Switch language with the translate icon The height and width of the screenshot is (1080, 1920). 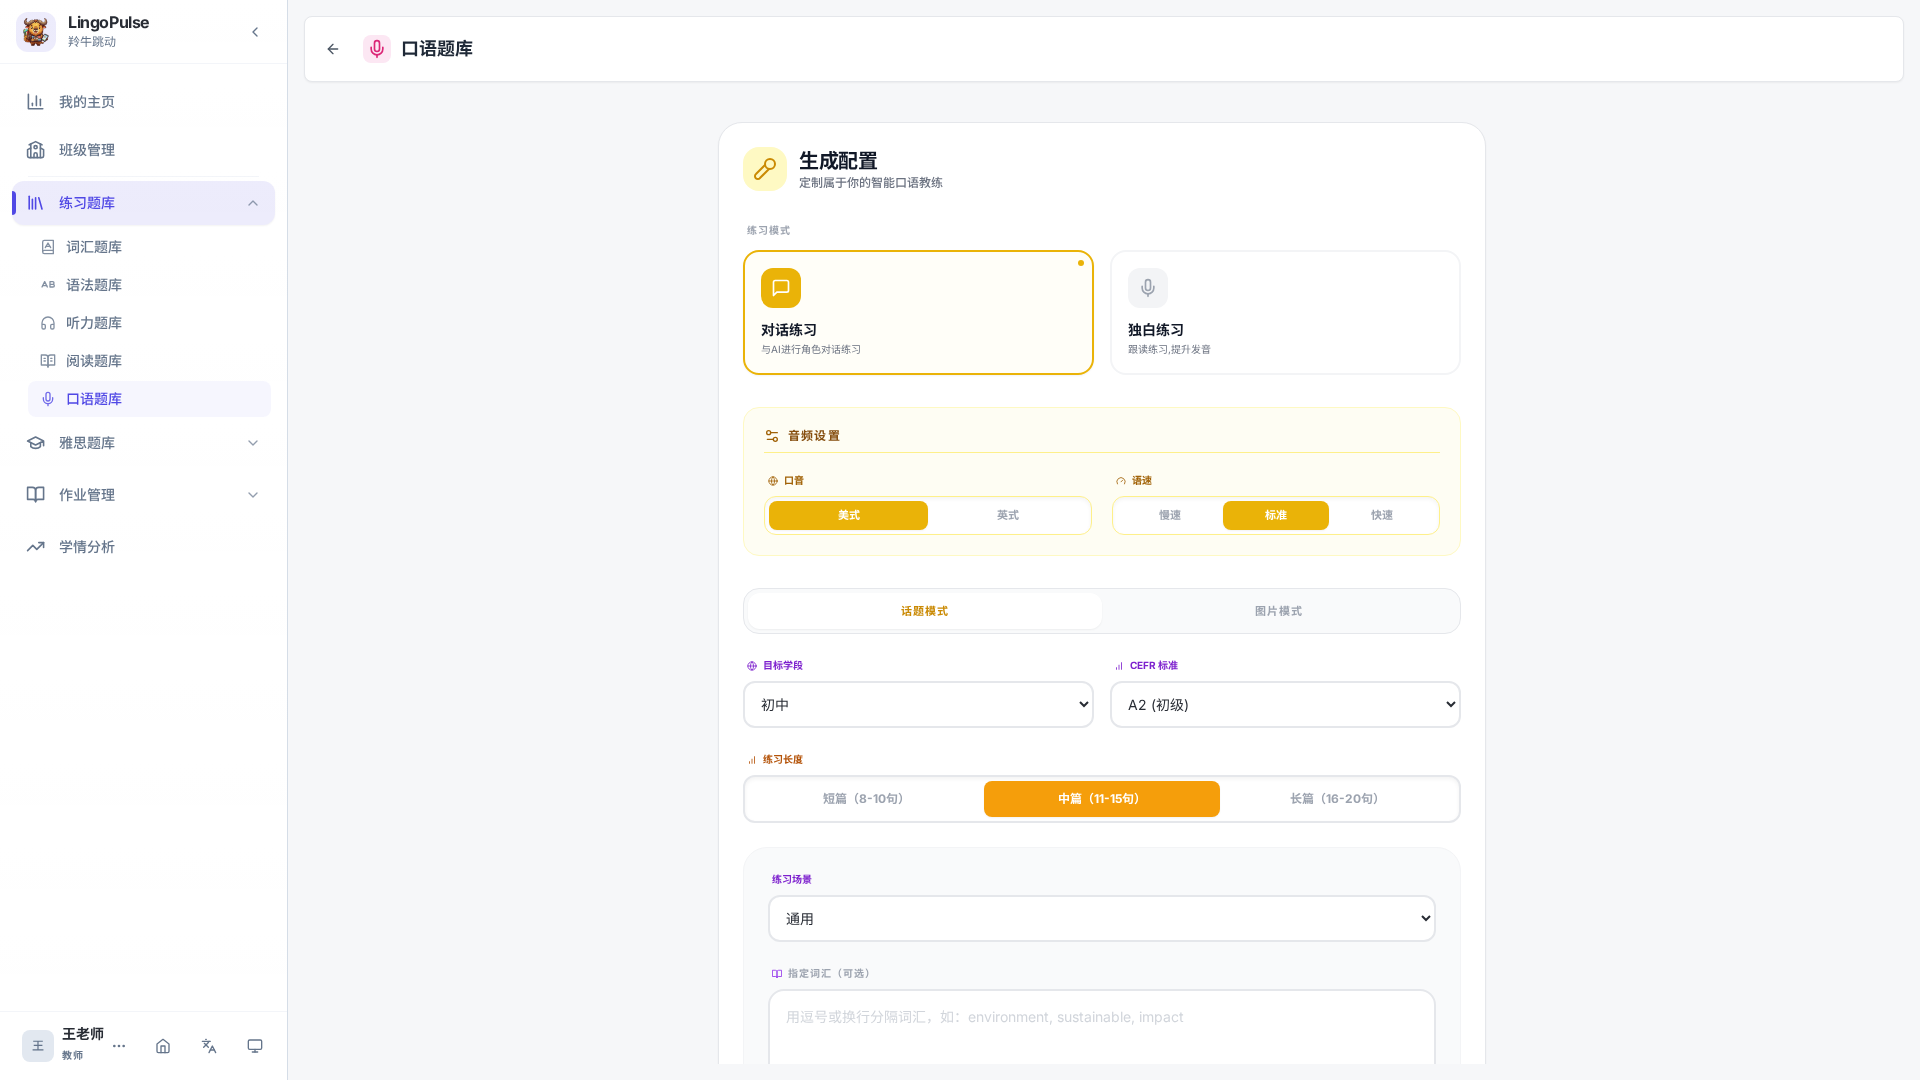point(209,1046)
